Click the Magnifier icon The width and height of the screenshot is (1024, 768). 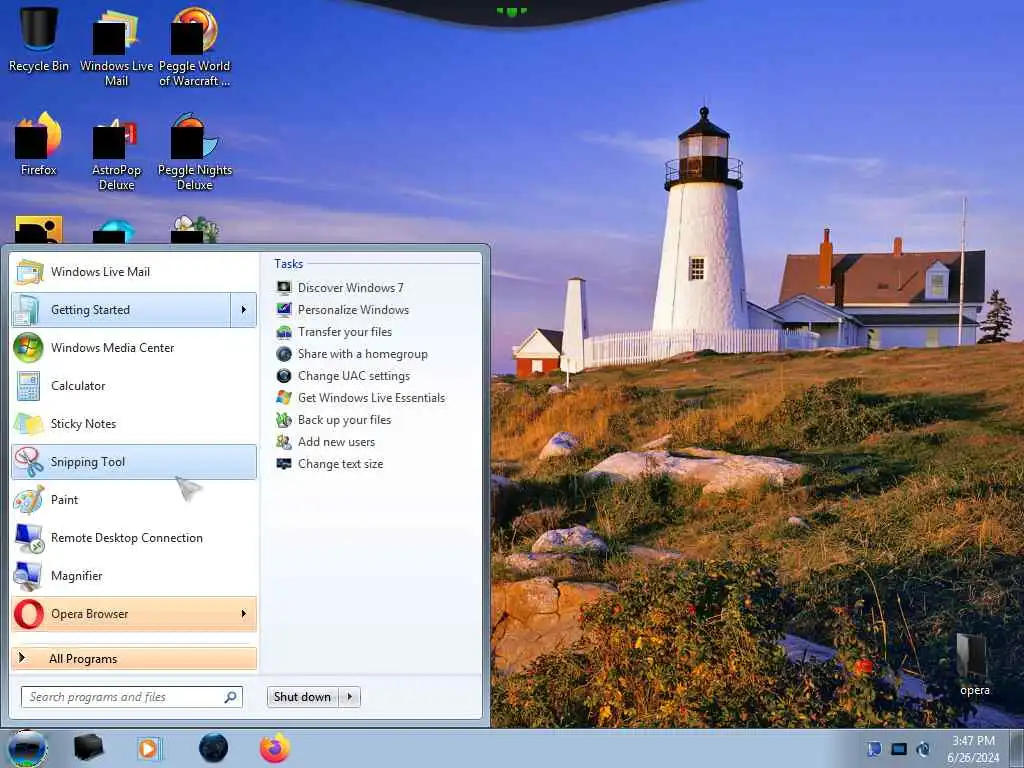29,575
